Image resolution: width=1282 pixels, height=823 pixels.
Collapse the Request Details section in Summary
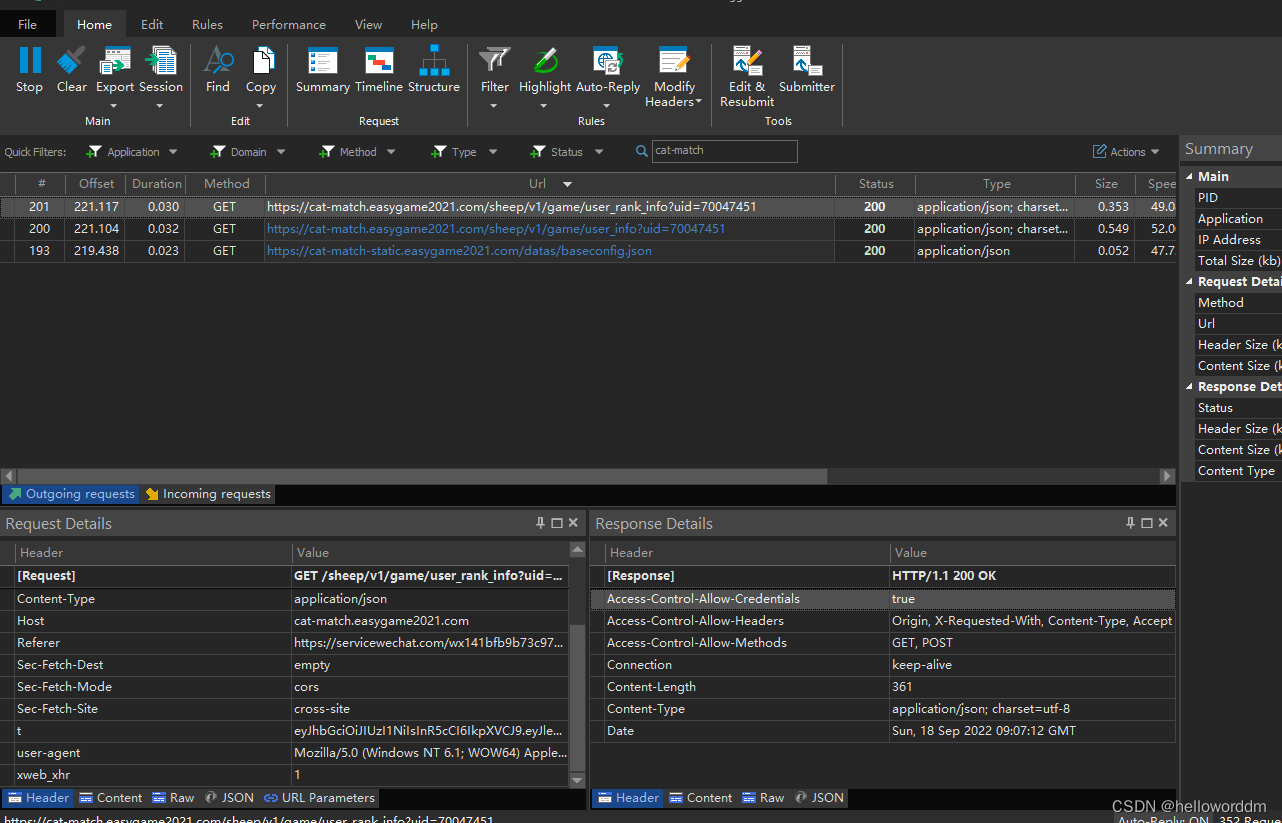[1190, 281]
